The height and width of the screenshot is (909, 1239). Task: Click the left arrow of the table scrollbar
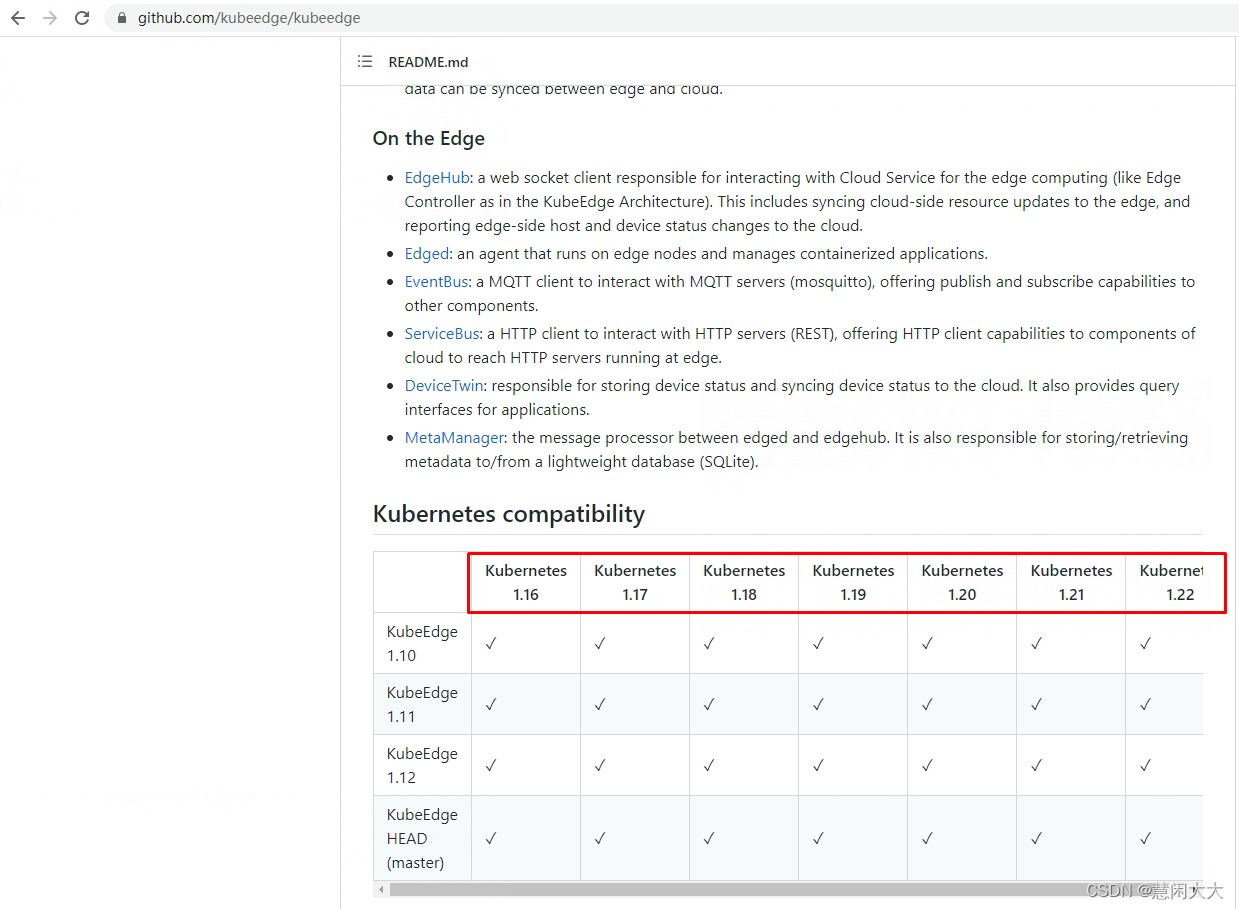coord(380,889)
